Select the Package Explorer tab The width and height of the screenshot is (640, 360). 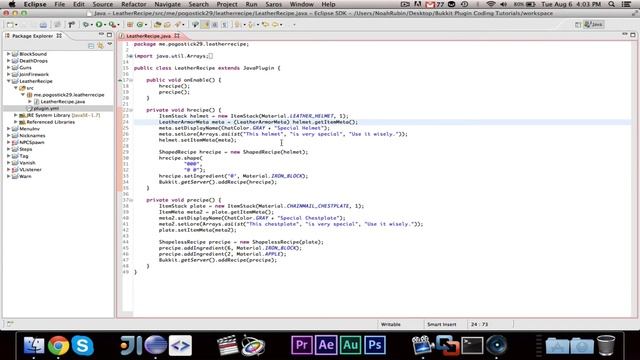click(x=32, y=36)
